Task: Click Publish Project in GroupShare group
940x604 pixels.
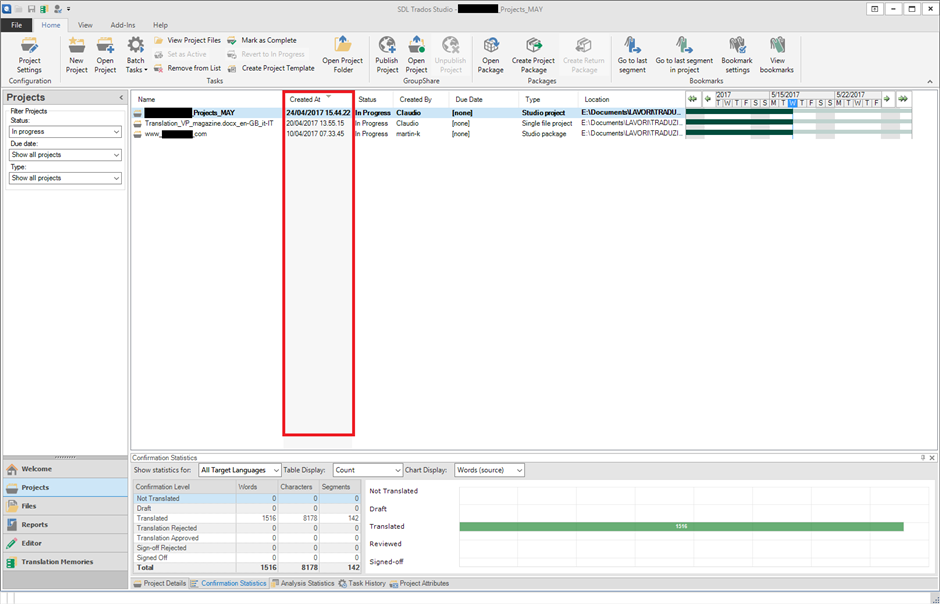Action: pyautogui.click(x=387, y=55)
